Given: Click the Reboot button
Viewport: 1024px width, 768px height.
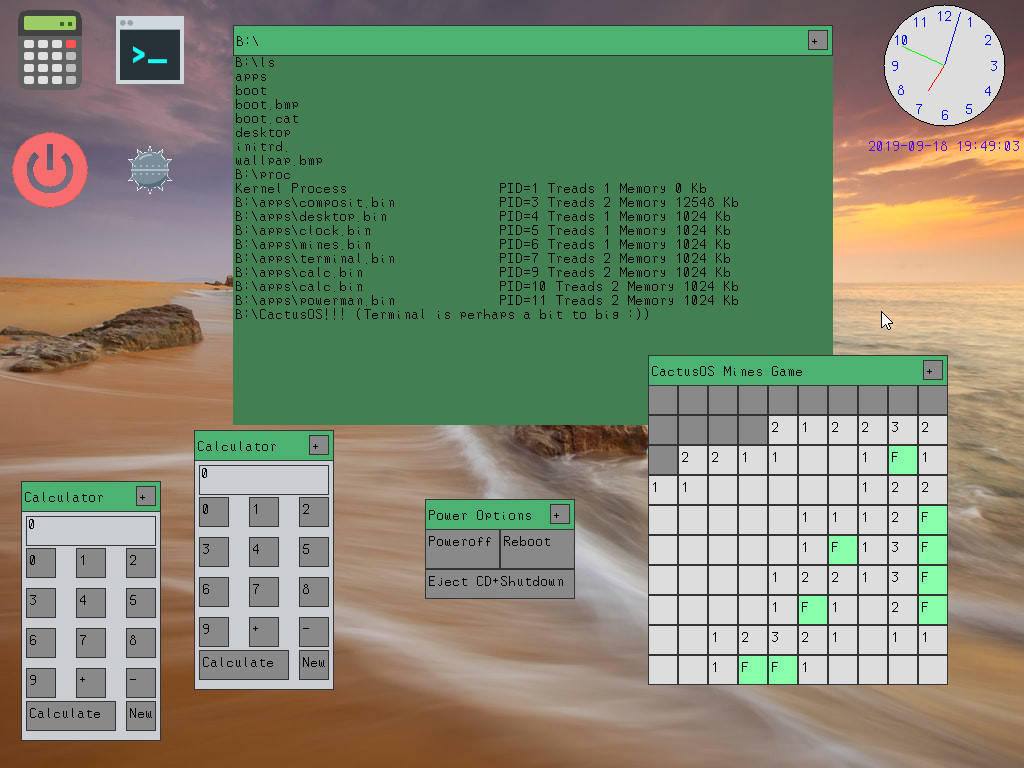Looking at the screenshot, I should 537,549.
